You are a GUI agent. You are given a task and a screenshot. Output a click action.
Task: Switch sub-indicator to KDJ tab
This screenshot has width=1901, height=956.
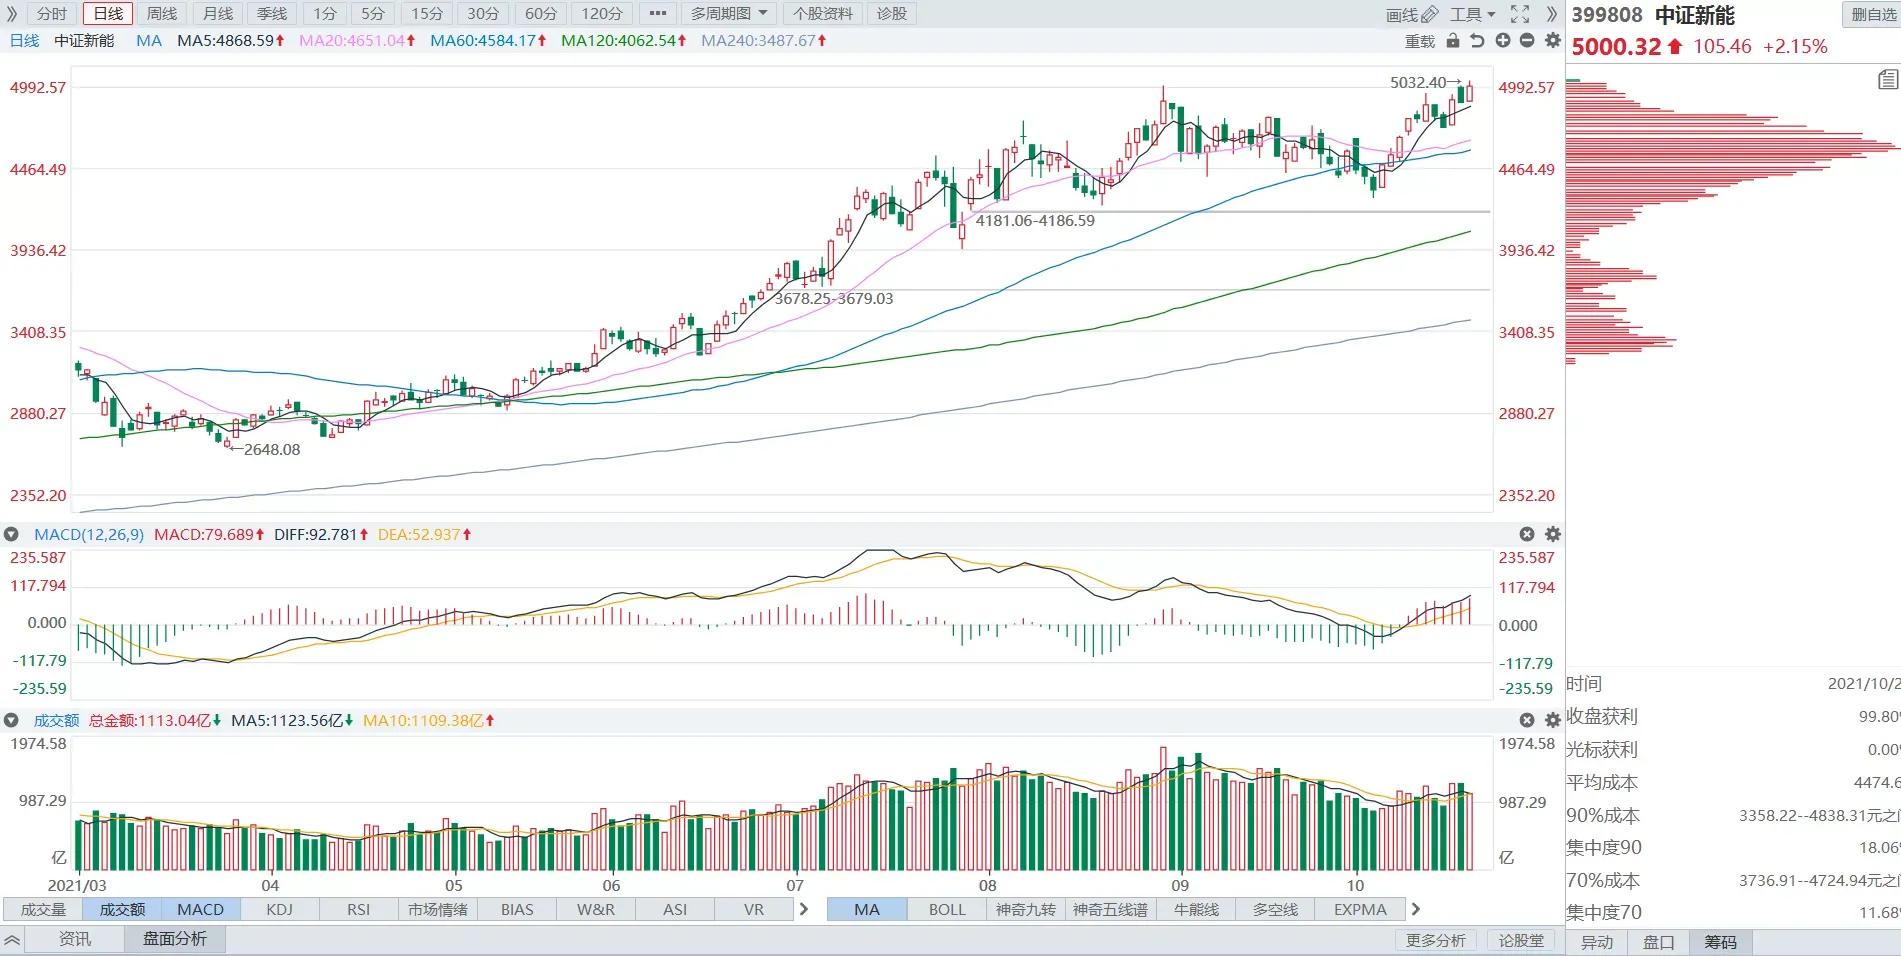(280, 910)
